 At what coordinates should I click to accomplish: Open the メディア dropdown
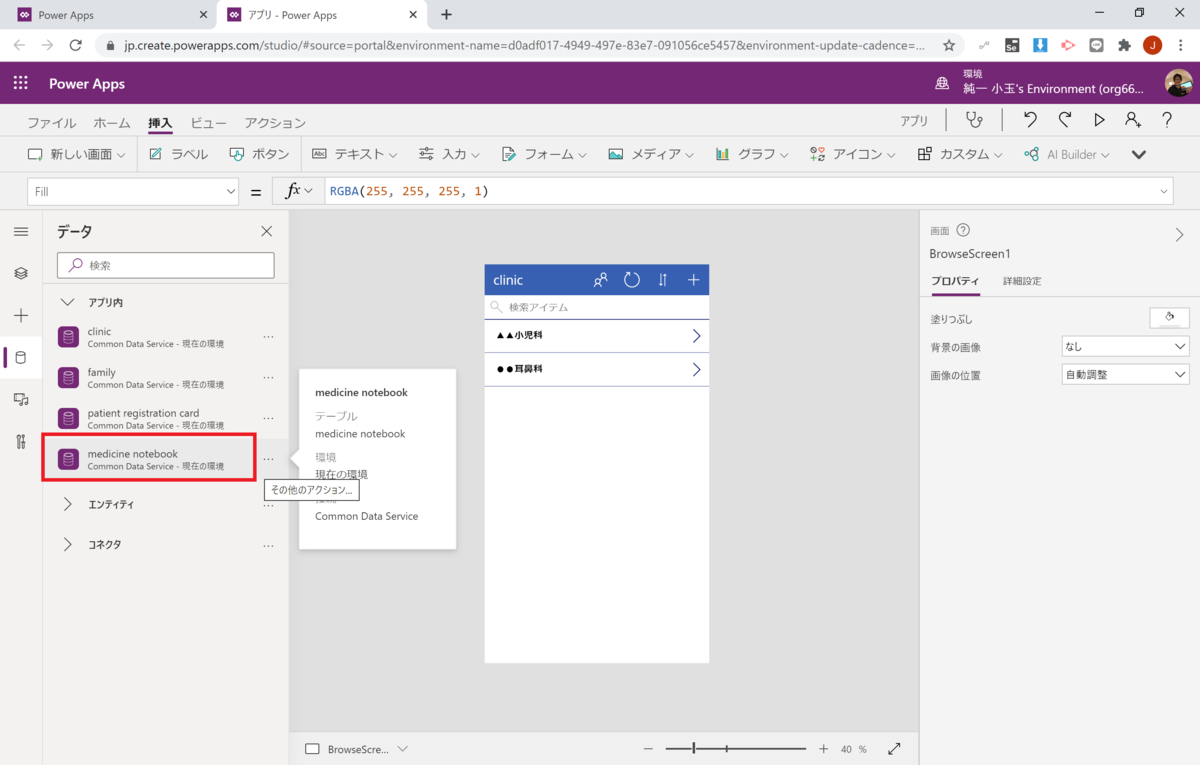[x=652, y=154]
